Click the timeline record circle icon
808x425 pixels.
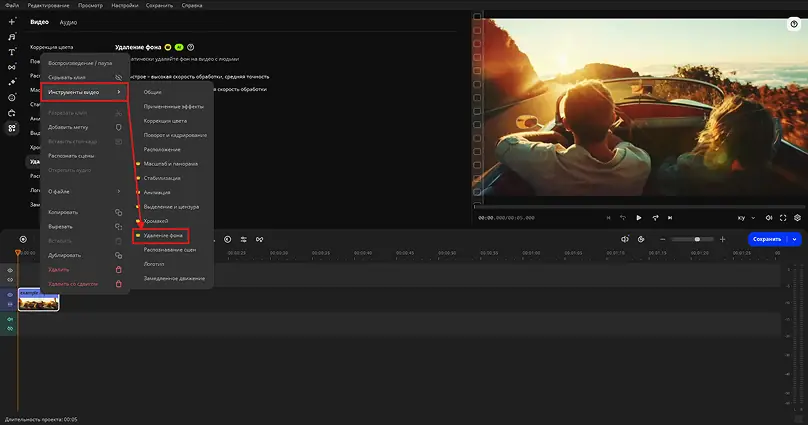[x=23, y=239]
